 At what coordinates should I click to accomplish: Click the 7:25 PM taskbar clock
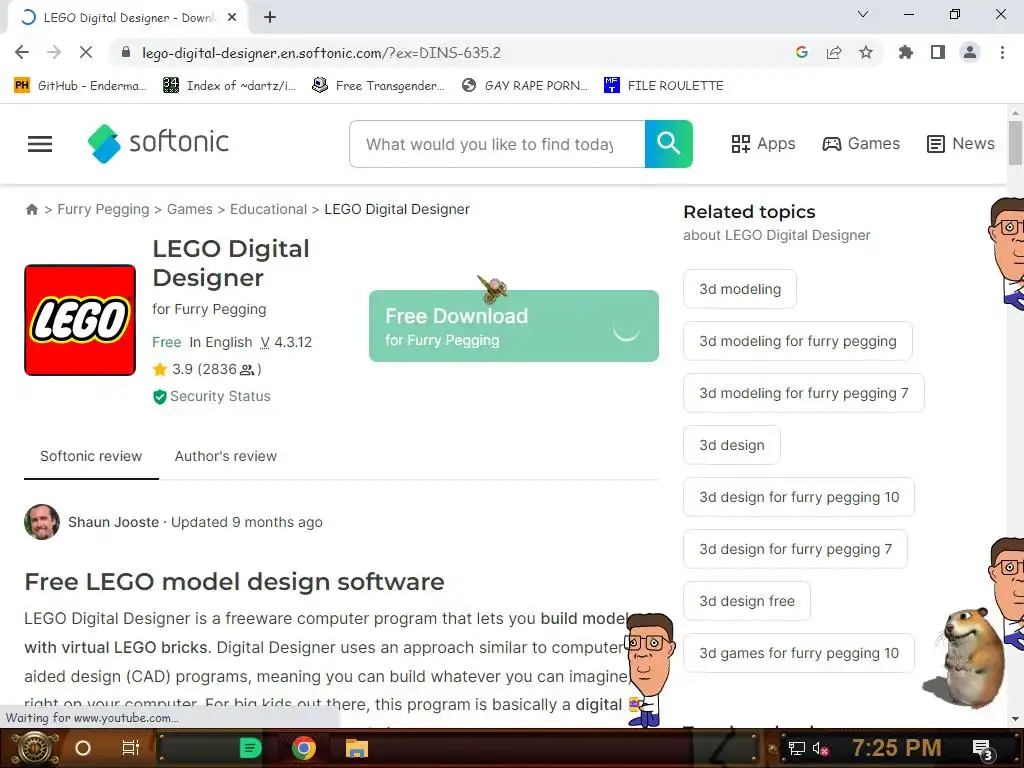(x=897, y=748)
